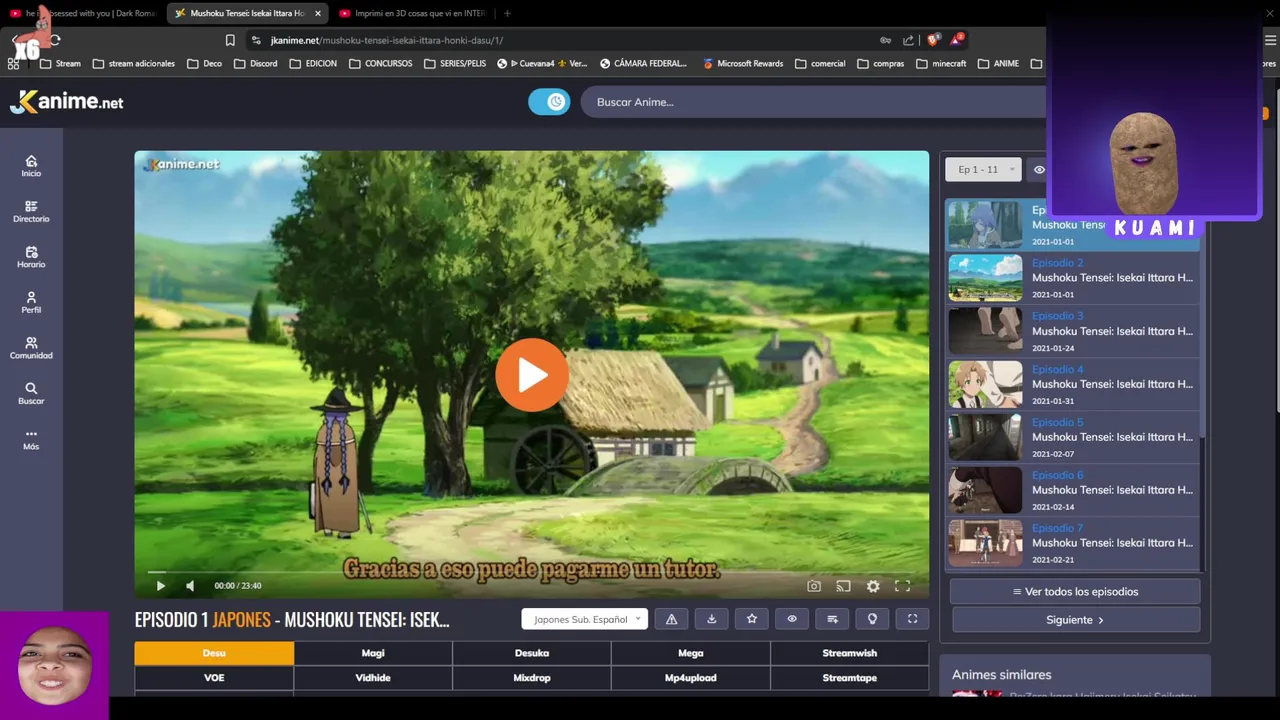Switch to the Vidhide server
Screen dimensions: 1280x720
pyautogui.click(x=373, y=678)
